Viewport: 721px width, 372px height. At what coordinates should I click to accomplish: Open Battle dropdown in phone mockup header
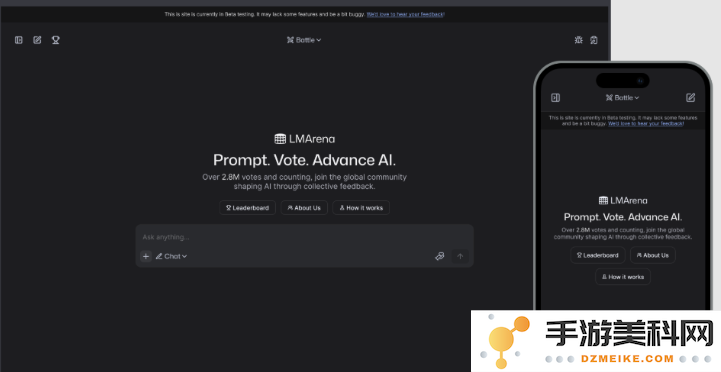click(x=622, y=97)
